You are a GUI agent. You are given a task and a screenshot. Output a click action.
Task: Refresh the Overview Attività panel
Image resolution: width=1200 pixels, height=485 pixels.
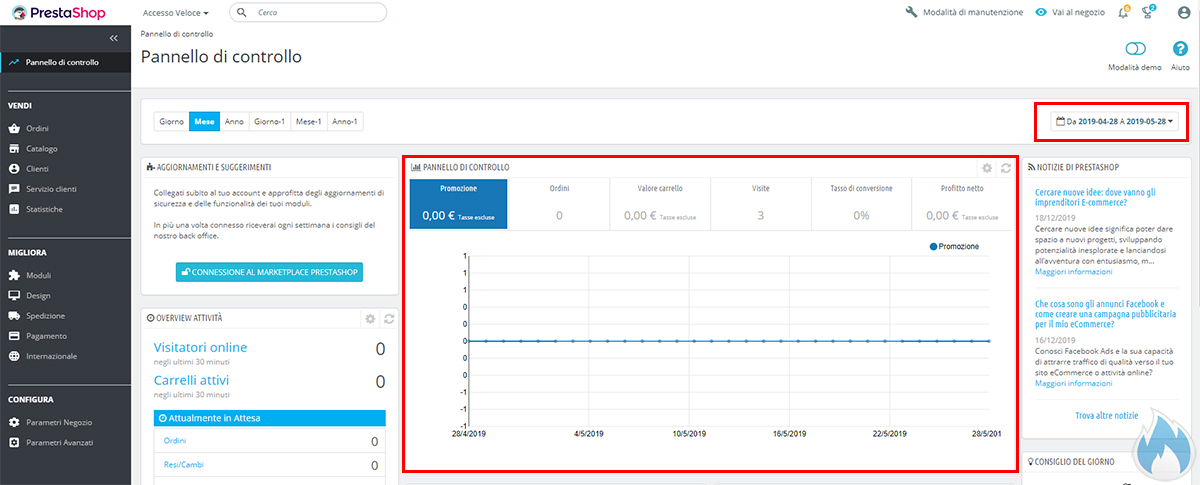click(x=389, y=318)
